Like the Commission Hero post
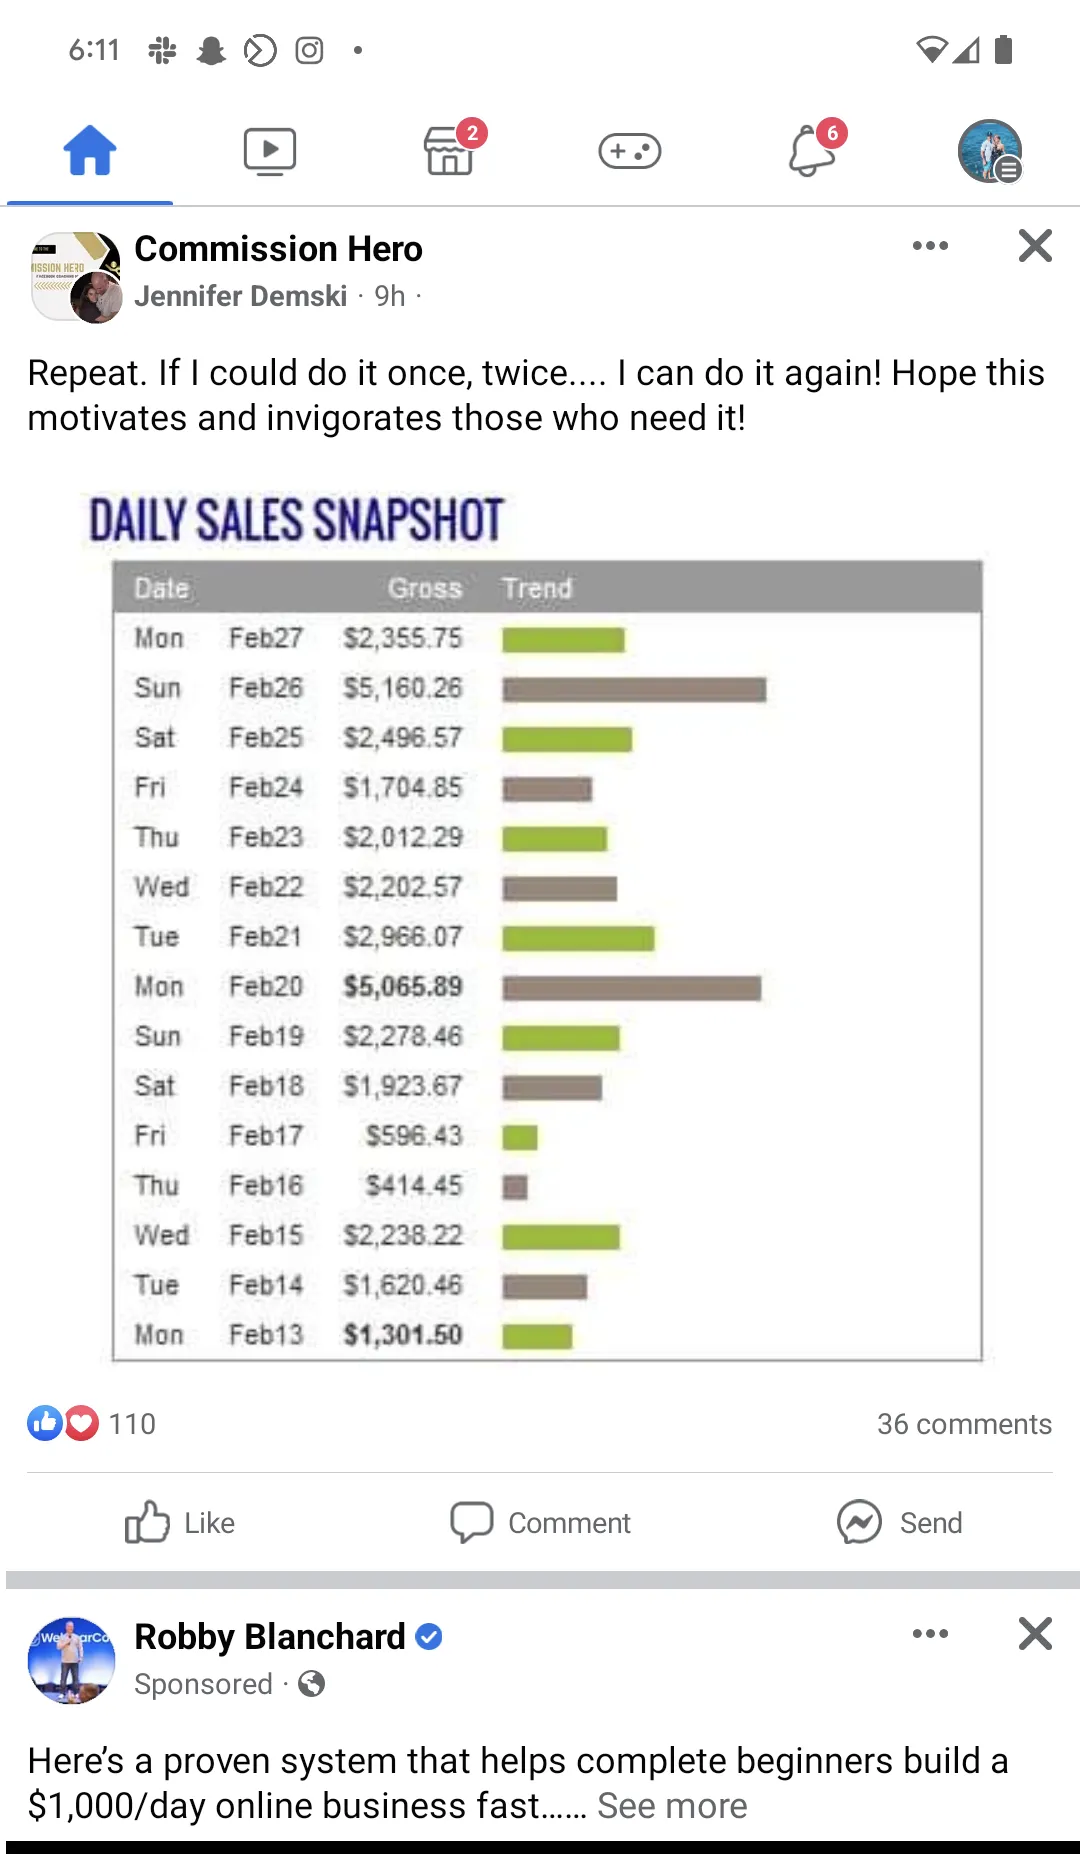The image size is (1080, 1854). [x=181, y=1523]
